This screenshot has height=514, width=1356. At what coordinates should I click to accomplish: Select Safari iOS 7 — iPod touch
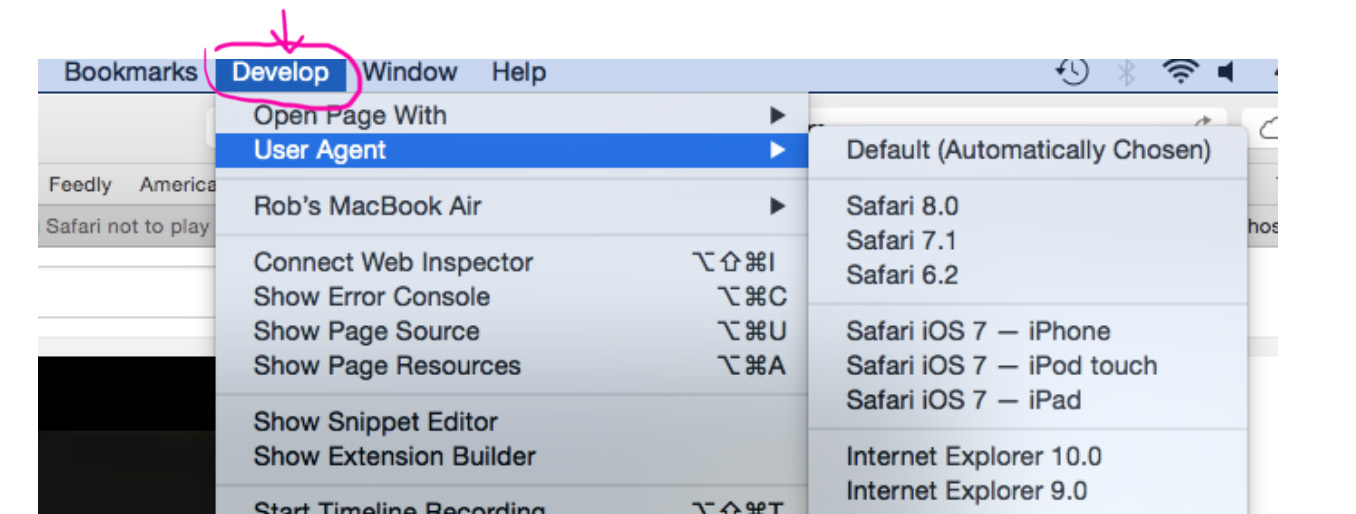[x=1028, y=366]
